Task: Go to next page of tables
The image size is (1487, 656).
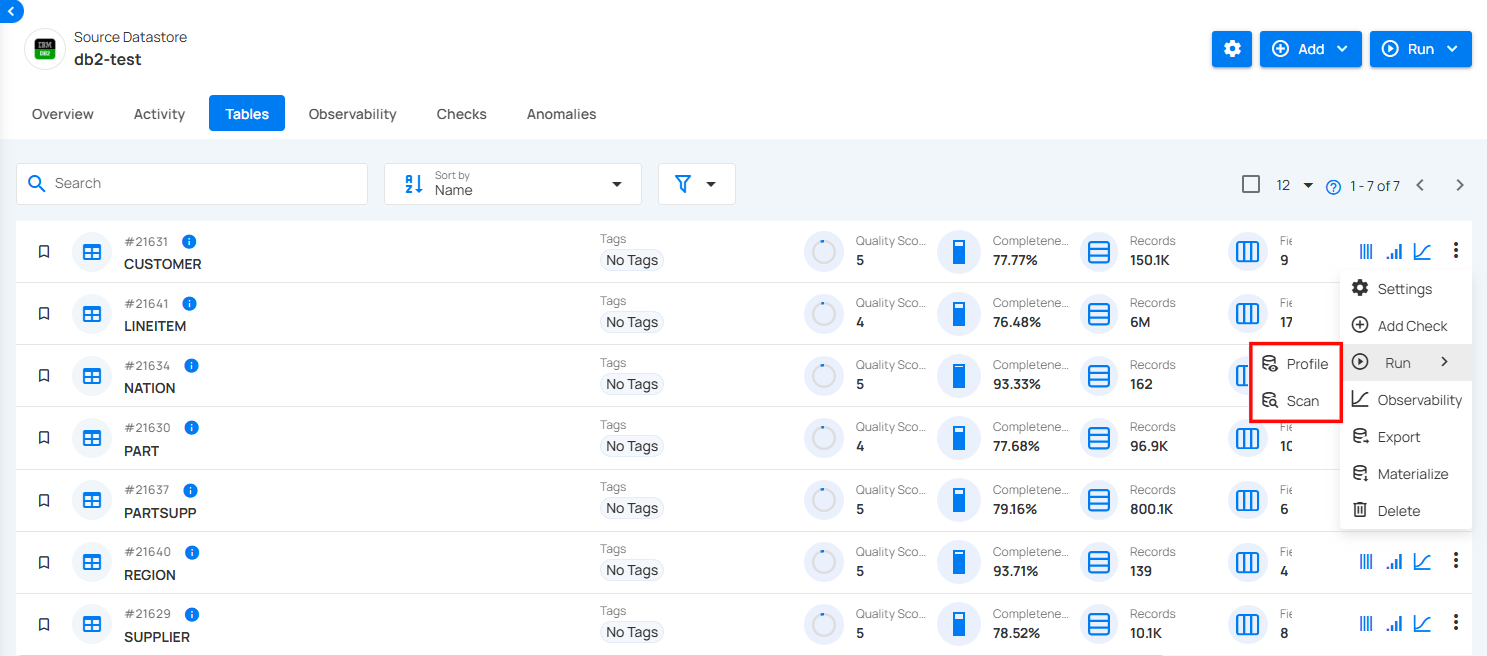Action: pyautogui.click(x=1459, y=185)
